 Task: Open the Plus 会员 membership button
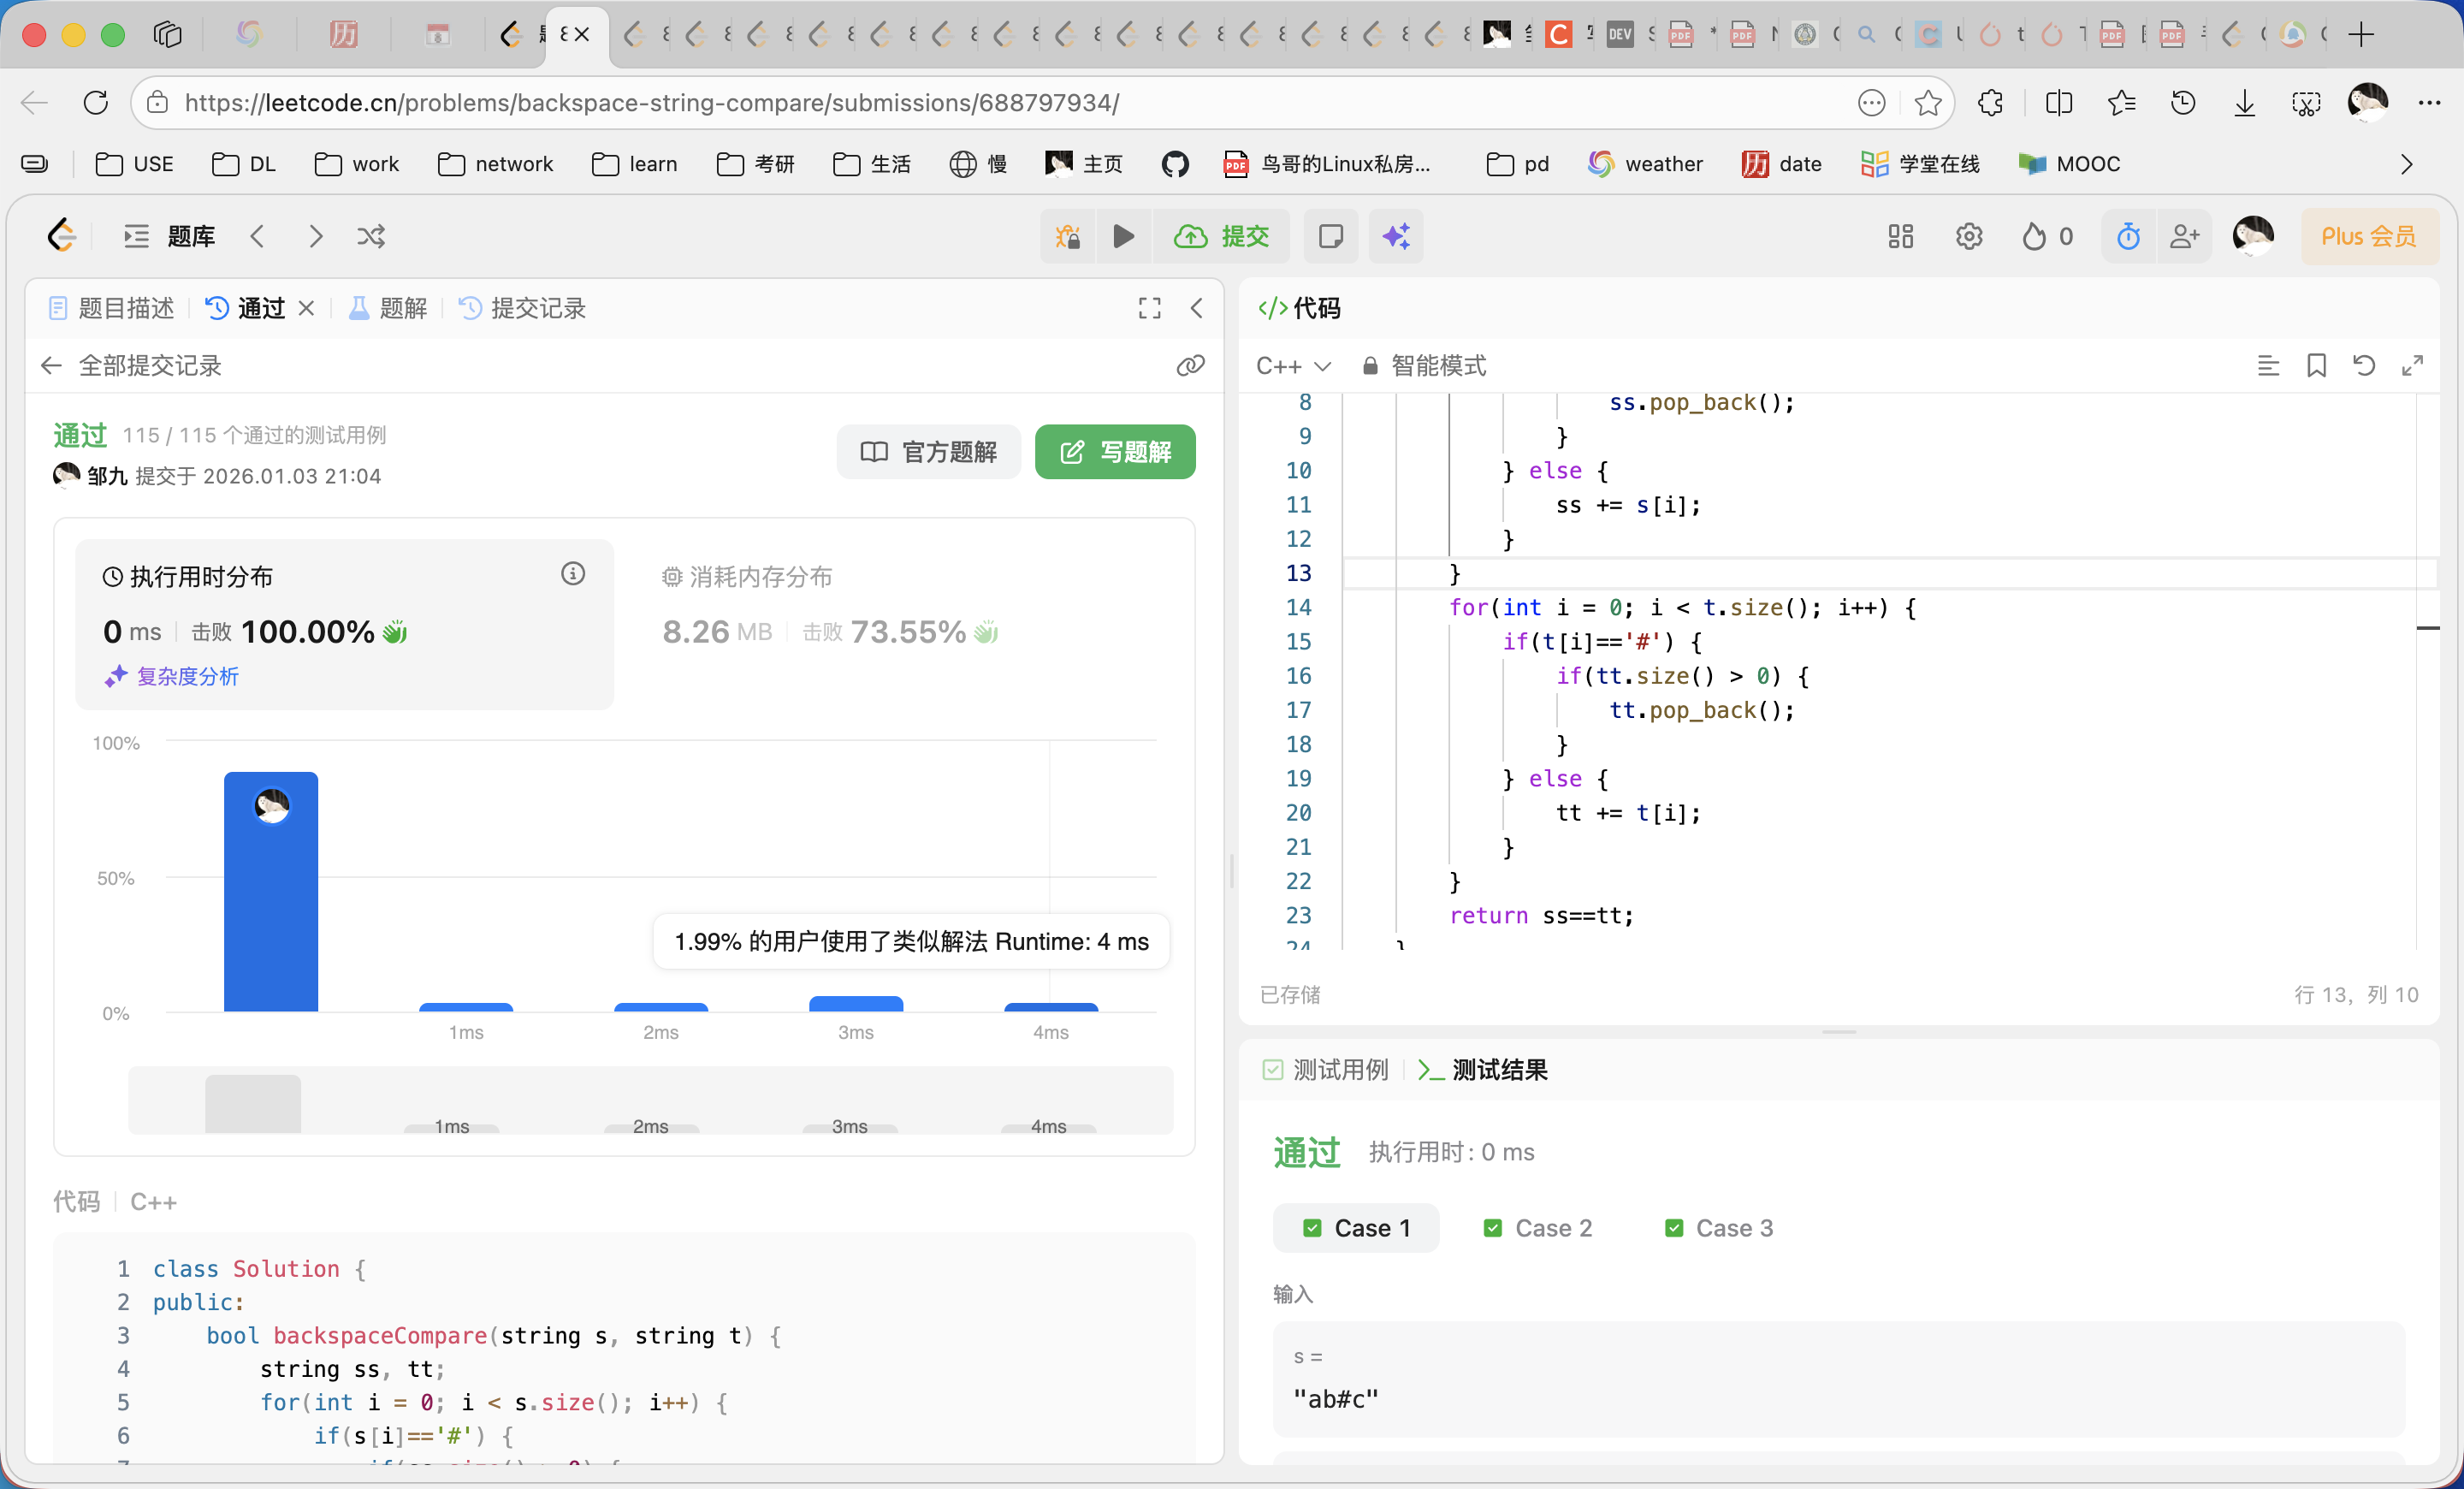(x=2369, y=237)
